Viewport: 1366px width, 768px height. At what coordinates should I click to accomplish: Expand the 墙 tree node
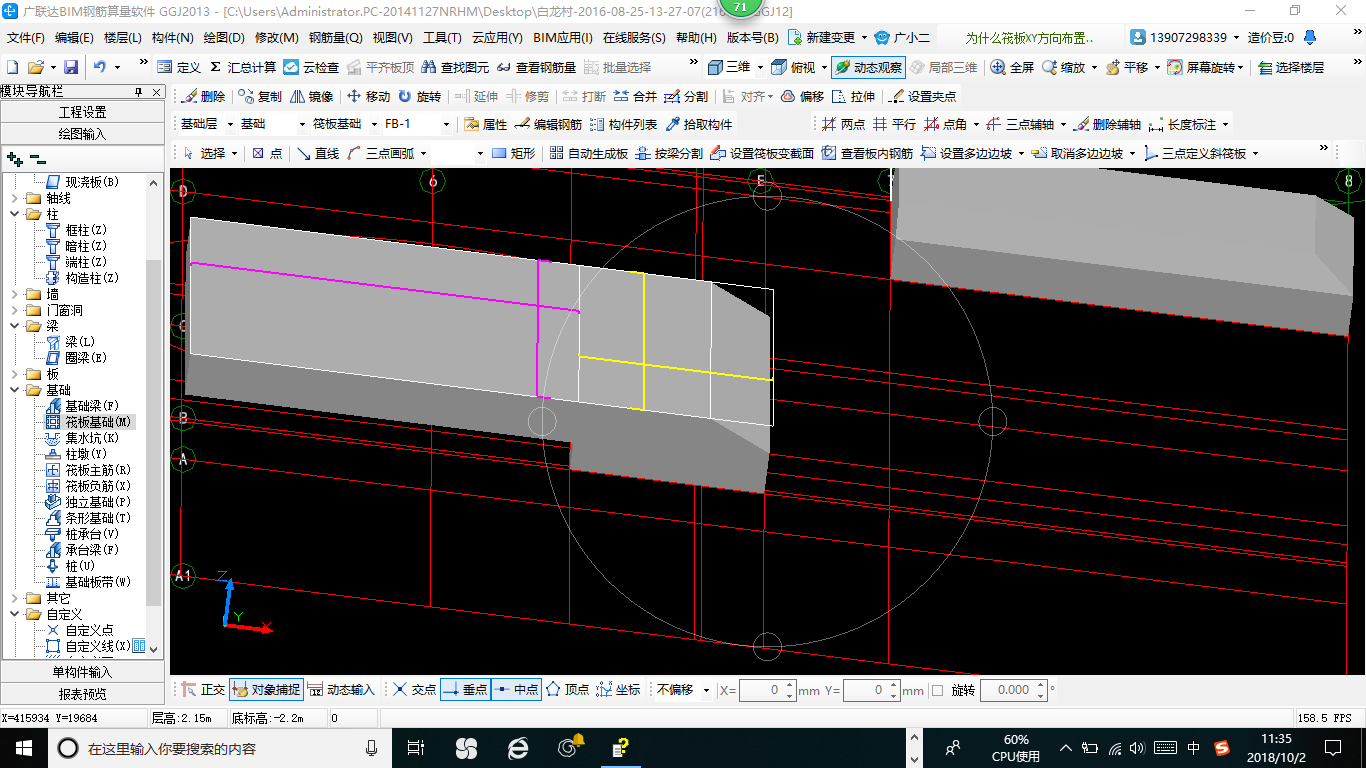coord(15,294)
